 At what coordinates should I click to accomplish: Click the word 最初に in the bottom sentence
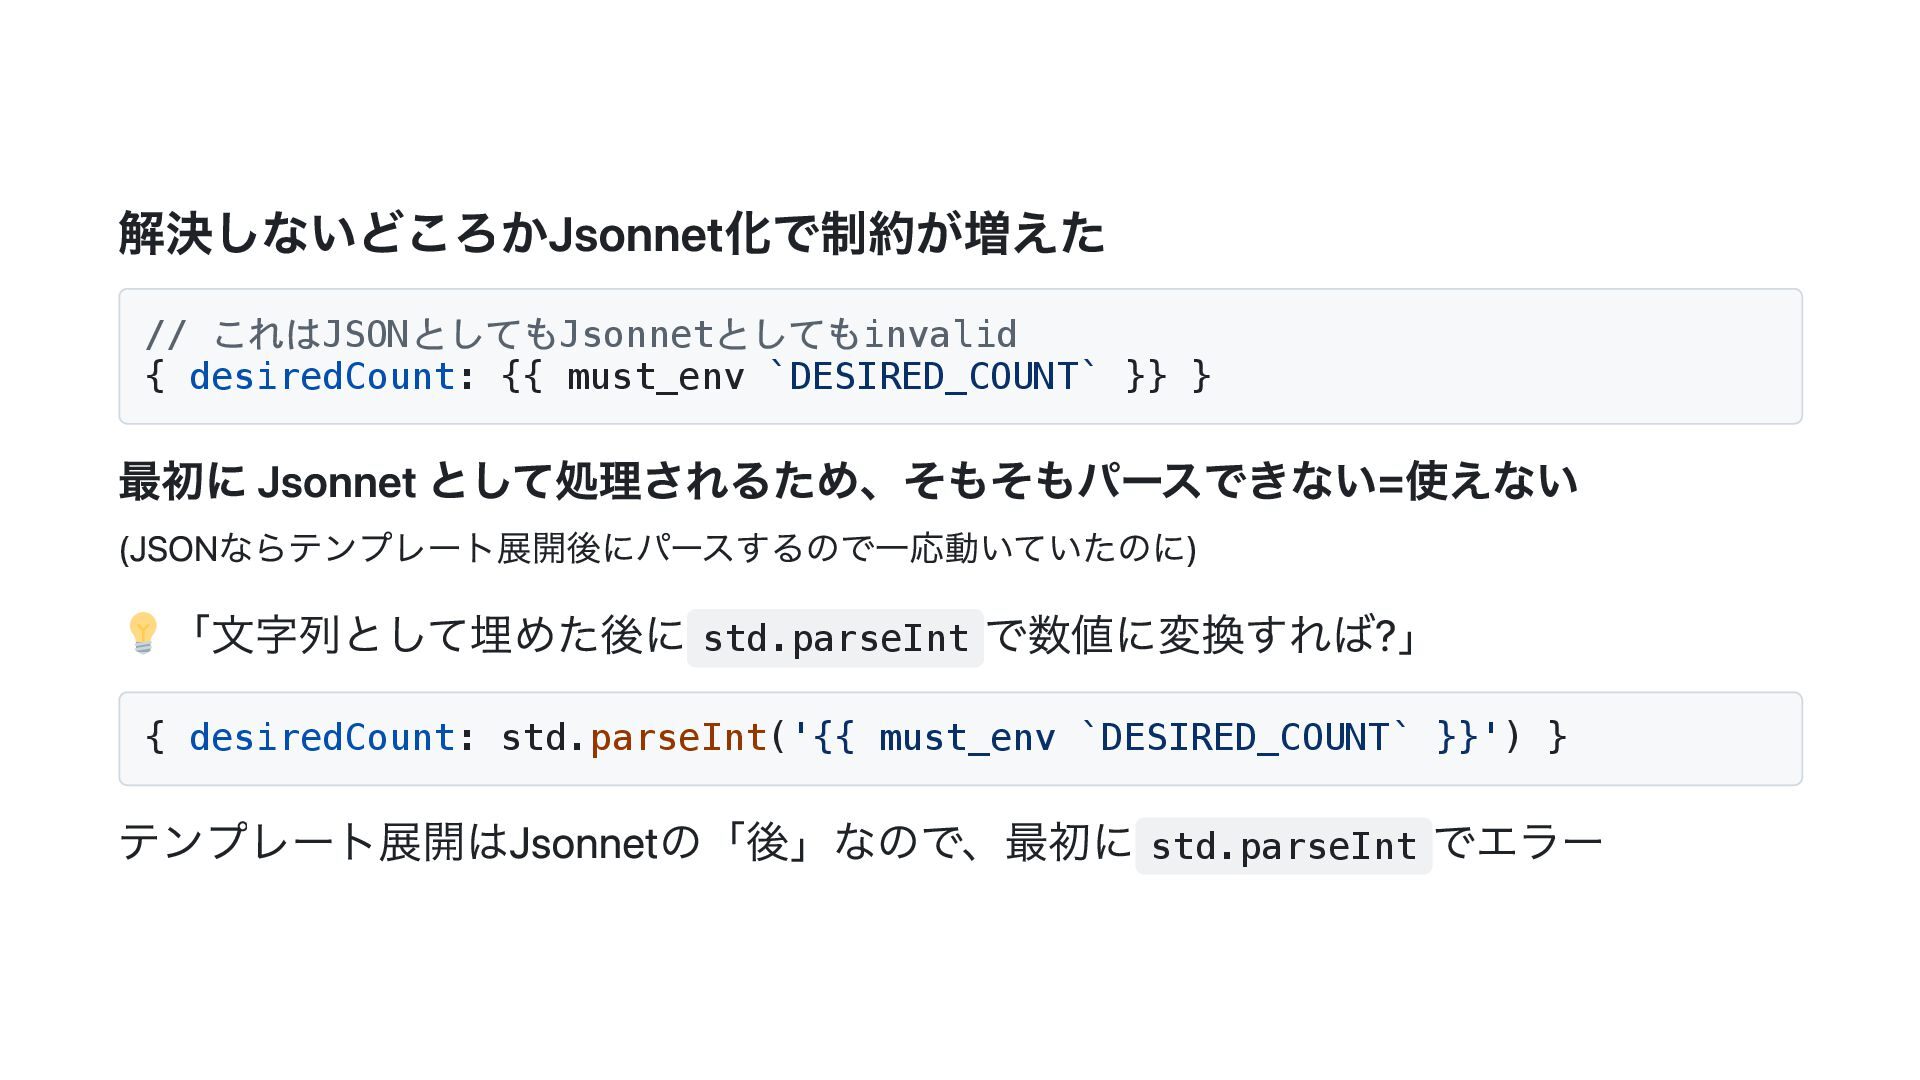(x=1068, y=843)
